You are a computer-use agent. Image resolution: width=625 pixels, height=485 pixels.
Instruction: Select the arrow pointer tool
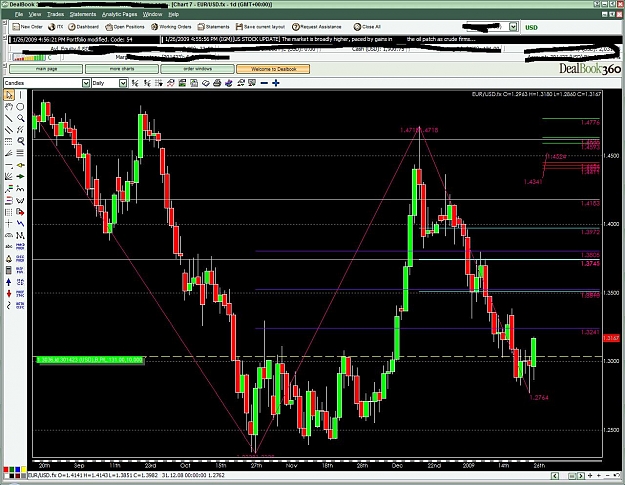(x=9, y=95)
